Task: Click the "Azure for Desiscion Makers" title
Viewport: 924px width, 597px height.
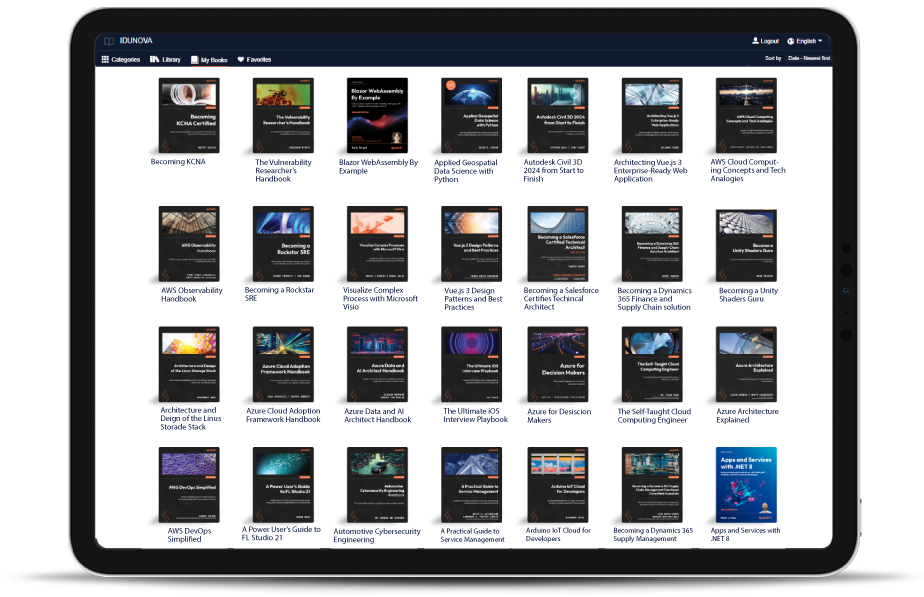Action: 559,415
